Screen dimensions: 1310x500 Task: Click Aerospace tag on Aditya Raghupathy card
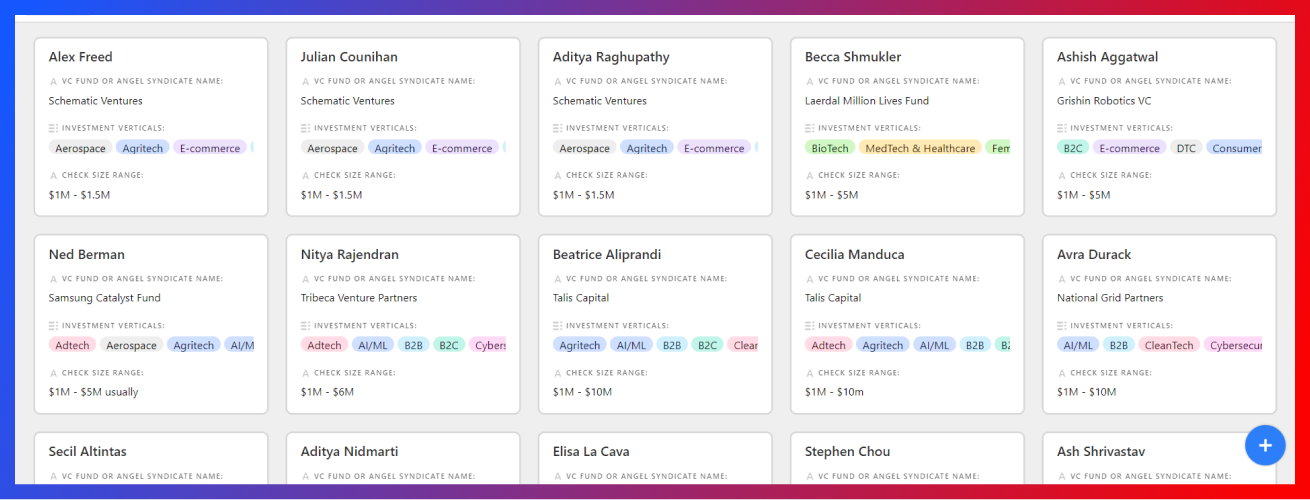(584, 148)
